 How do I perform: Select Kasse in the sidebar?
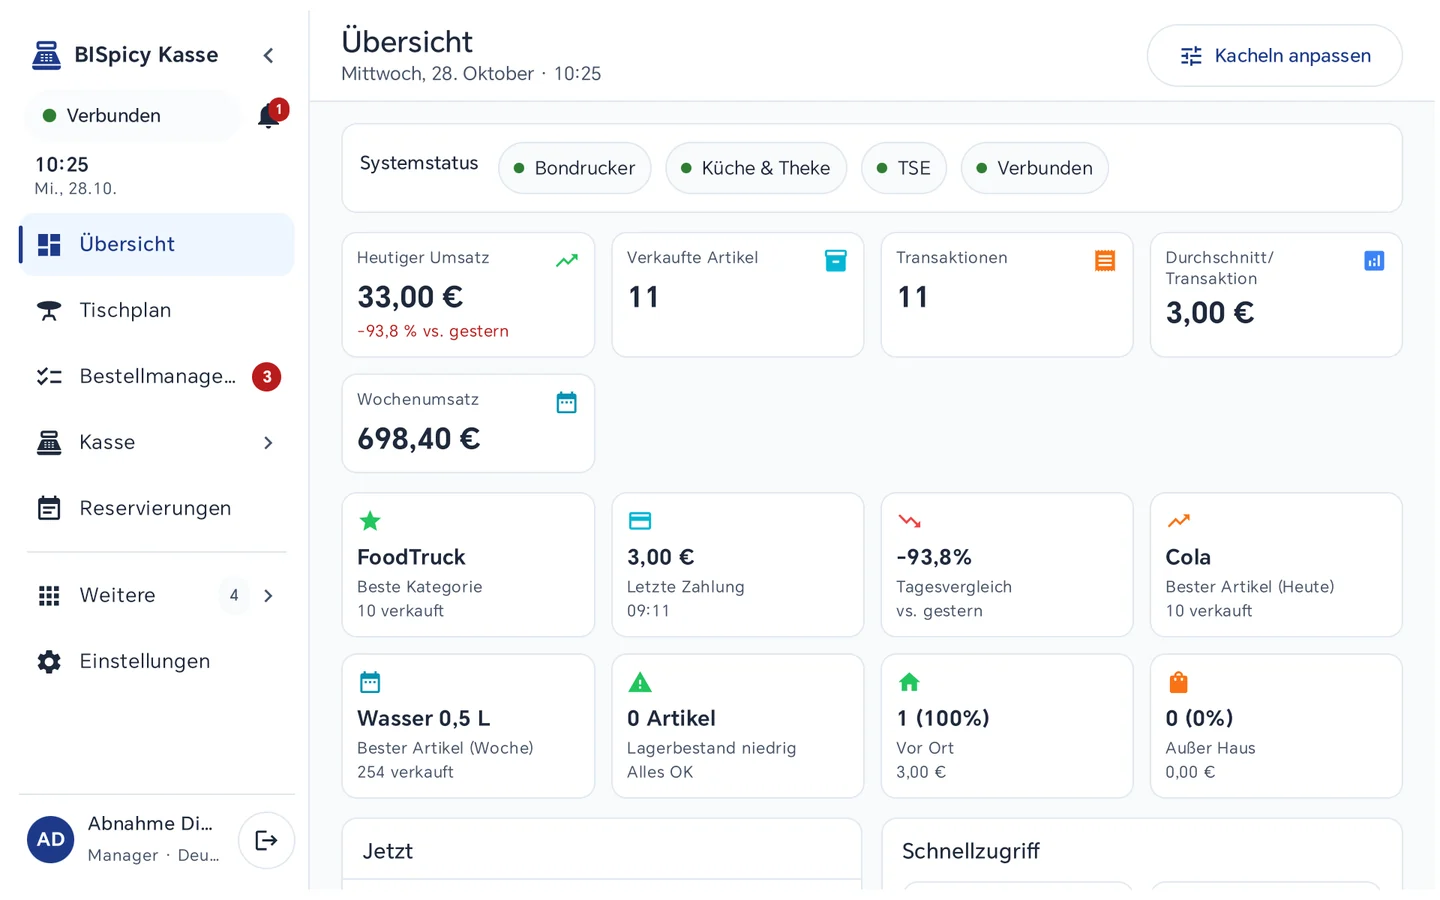tap(157, 442)
